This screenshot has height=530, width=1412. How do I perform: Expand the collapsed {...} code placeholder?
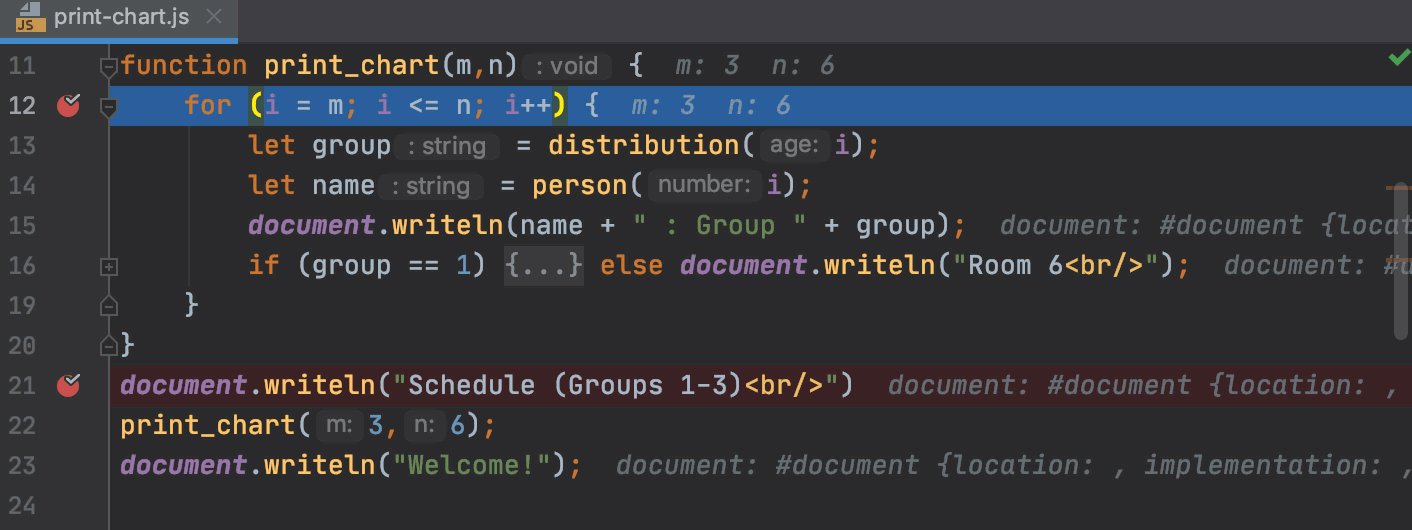(x=544, y=266)
